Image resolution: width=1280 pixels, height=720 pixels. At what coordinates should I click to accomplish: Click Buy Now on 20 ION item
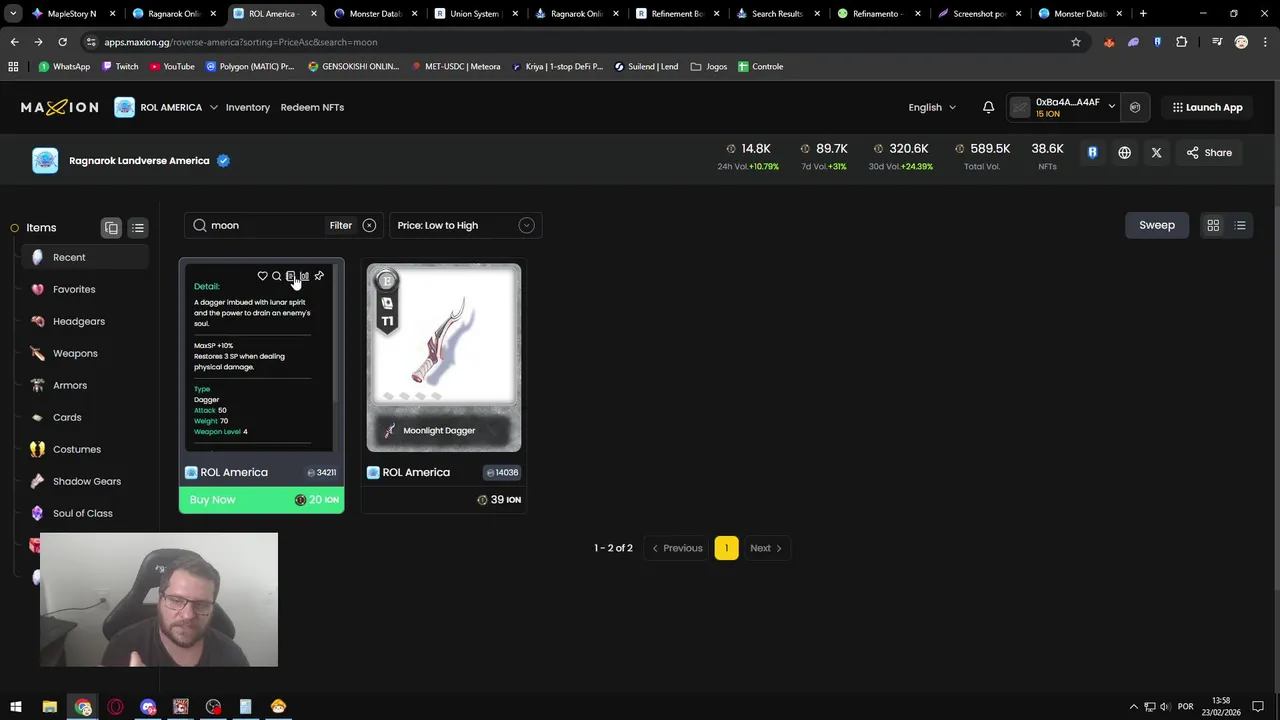pos(262,500)
